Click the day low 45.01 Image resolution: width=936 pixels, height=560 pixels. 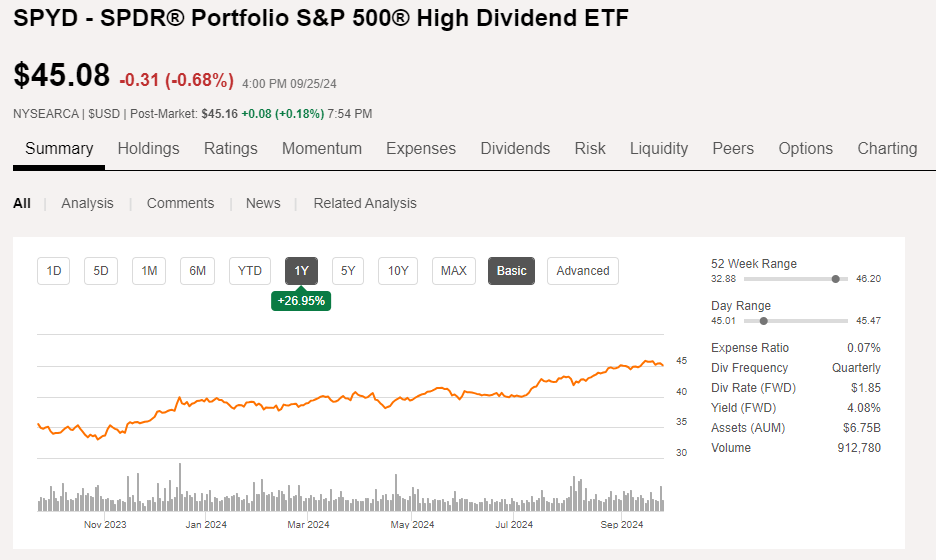723,321
